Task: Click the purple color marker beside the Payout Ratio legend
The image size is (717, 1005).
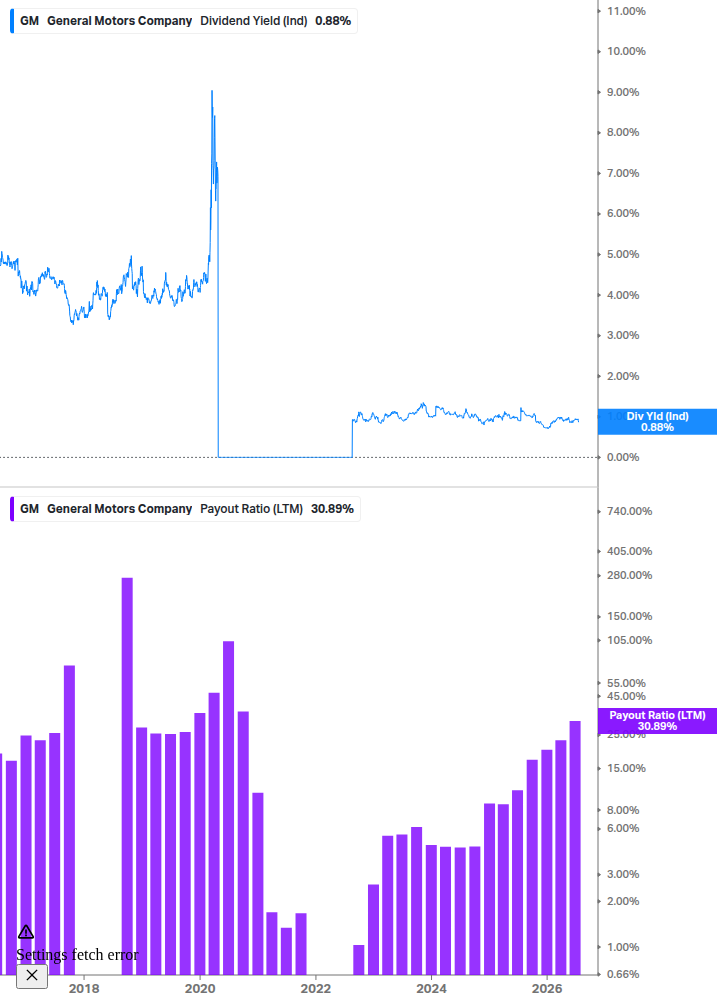Action: click(x=12, y=509)
